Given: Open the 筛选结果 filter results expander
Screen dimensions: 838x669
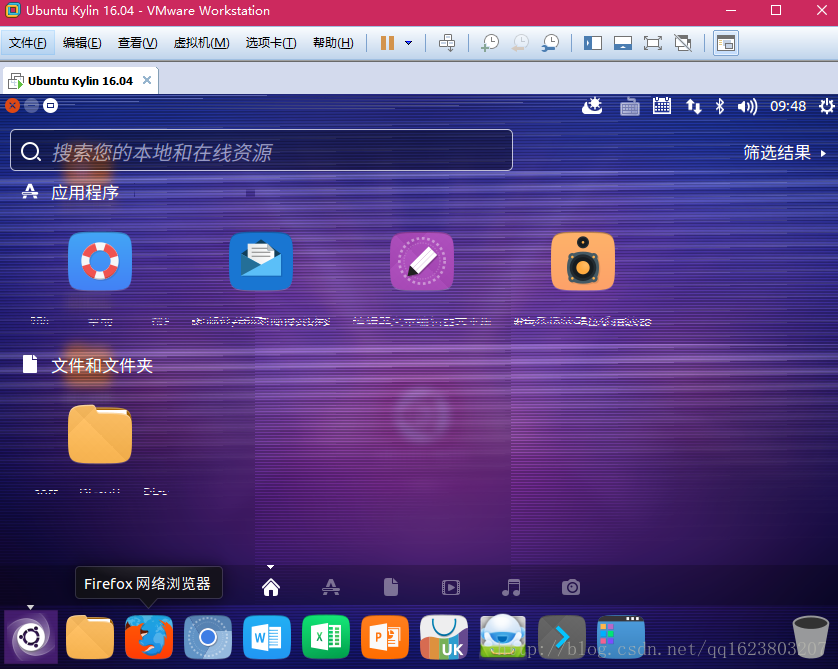Looking at the screenshot, I should [x=780, y=153].
